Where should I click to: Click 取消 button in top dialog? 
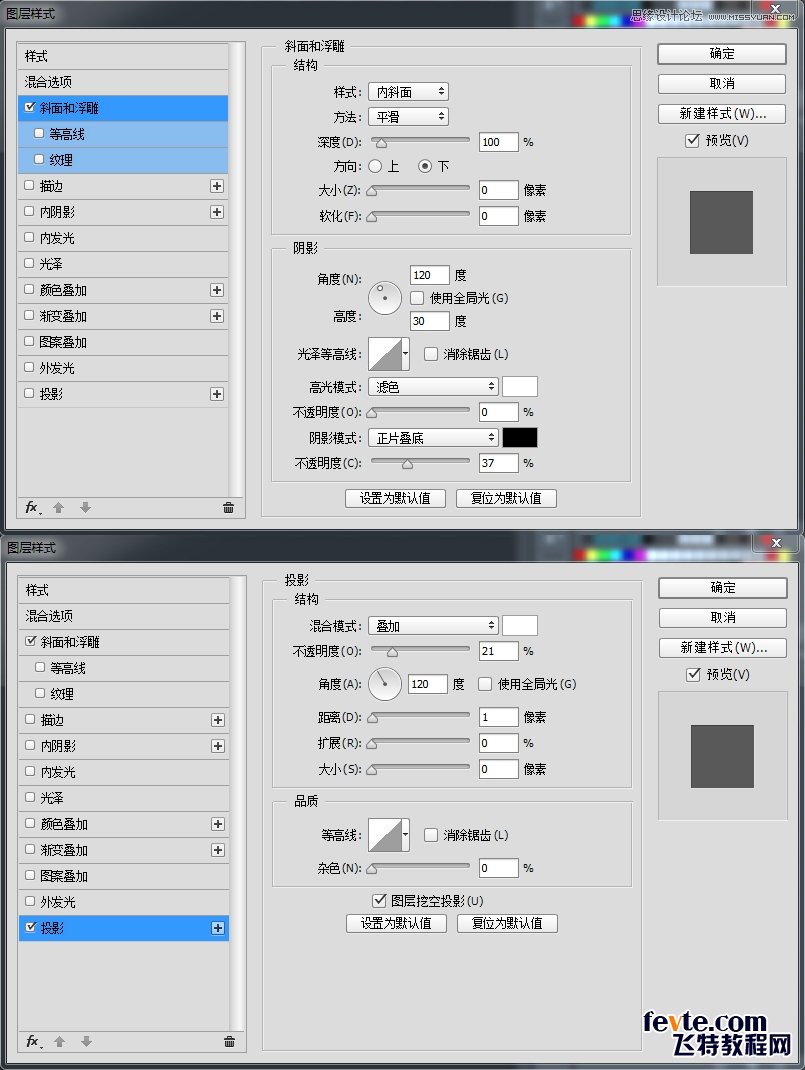[722, 84]
